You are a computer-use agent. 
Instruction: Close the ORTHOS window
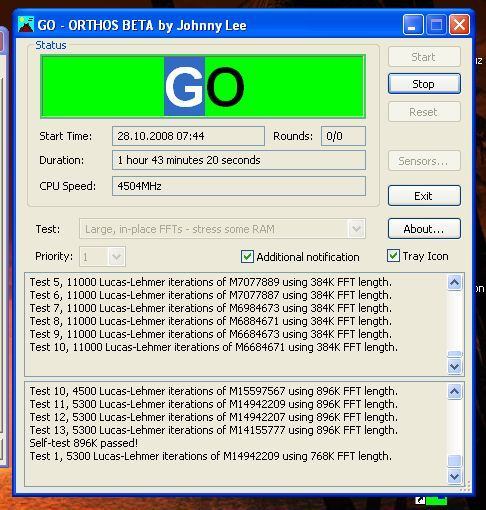(459, 24)
